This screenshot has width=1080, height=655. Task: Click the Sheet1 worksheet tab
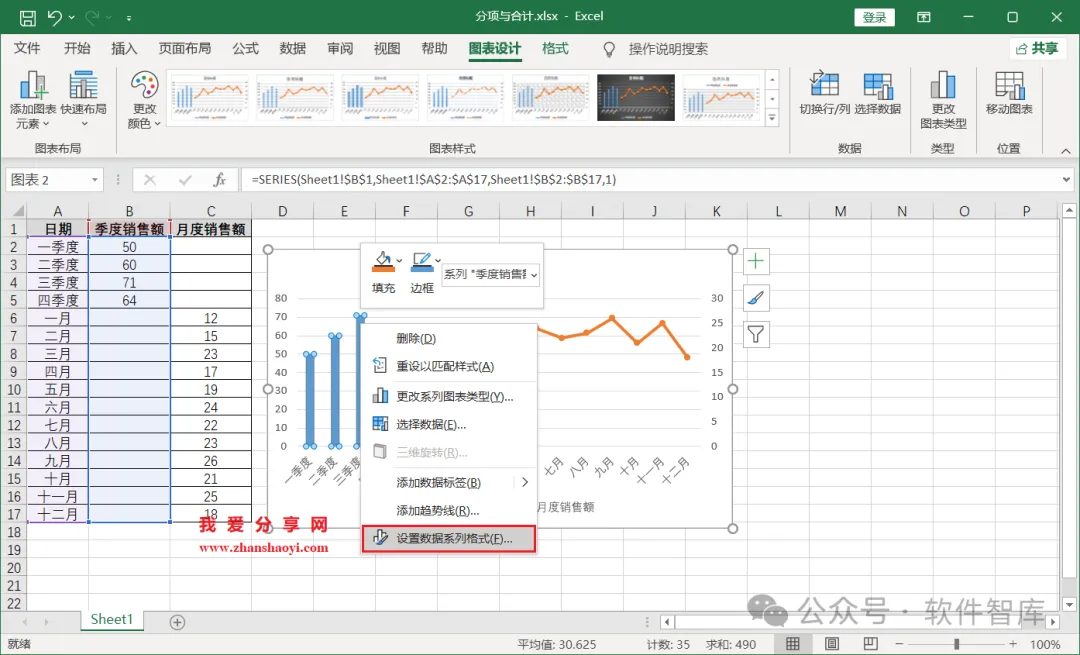(112, 619)
